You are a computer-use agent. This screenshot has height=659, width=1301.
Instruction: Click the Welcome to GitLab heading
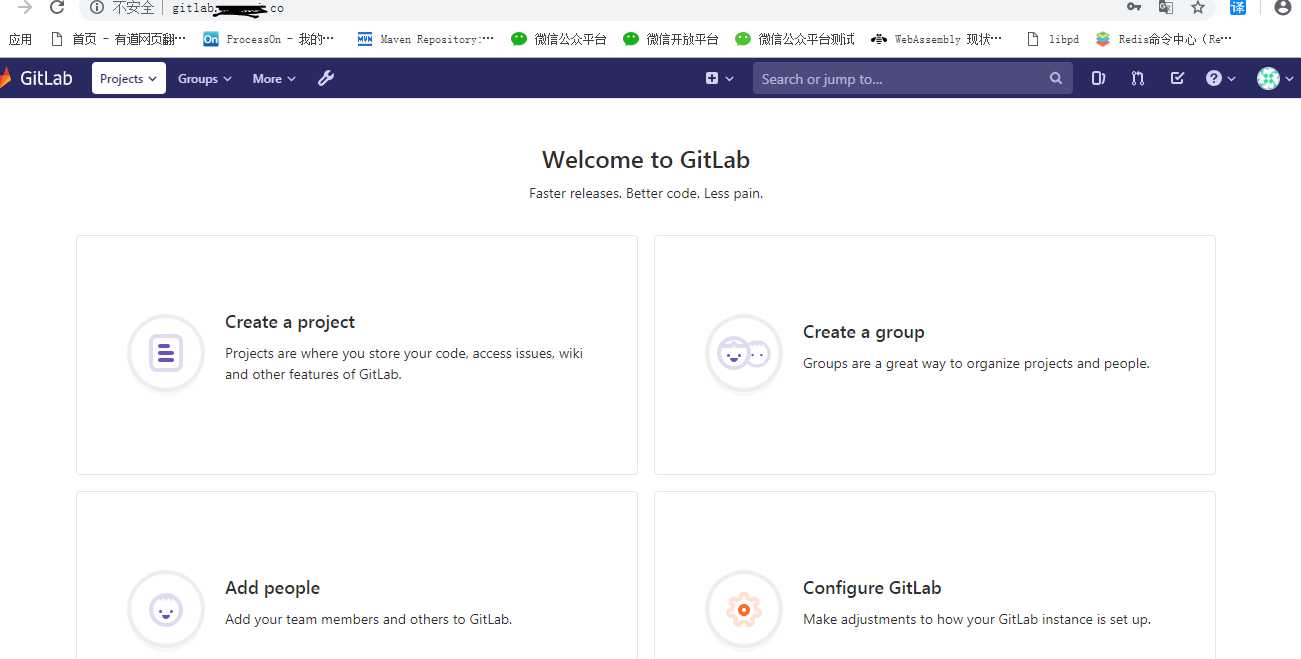click(646, 160)
